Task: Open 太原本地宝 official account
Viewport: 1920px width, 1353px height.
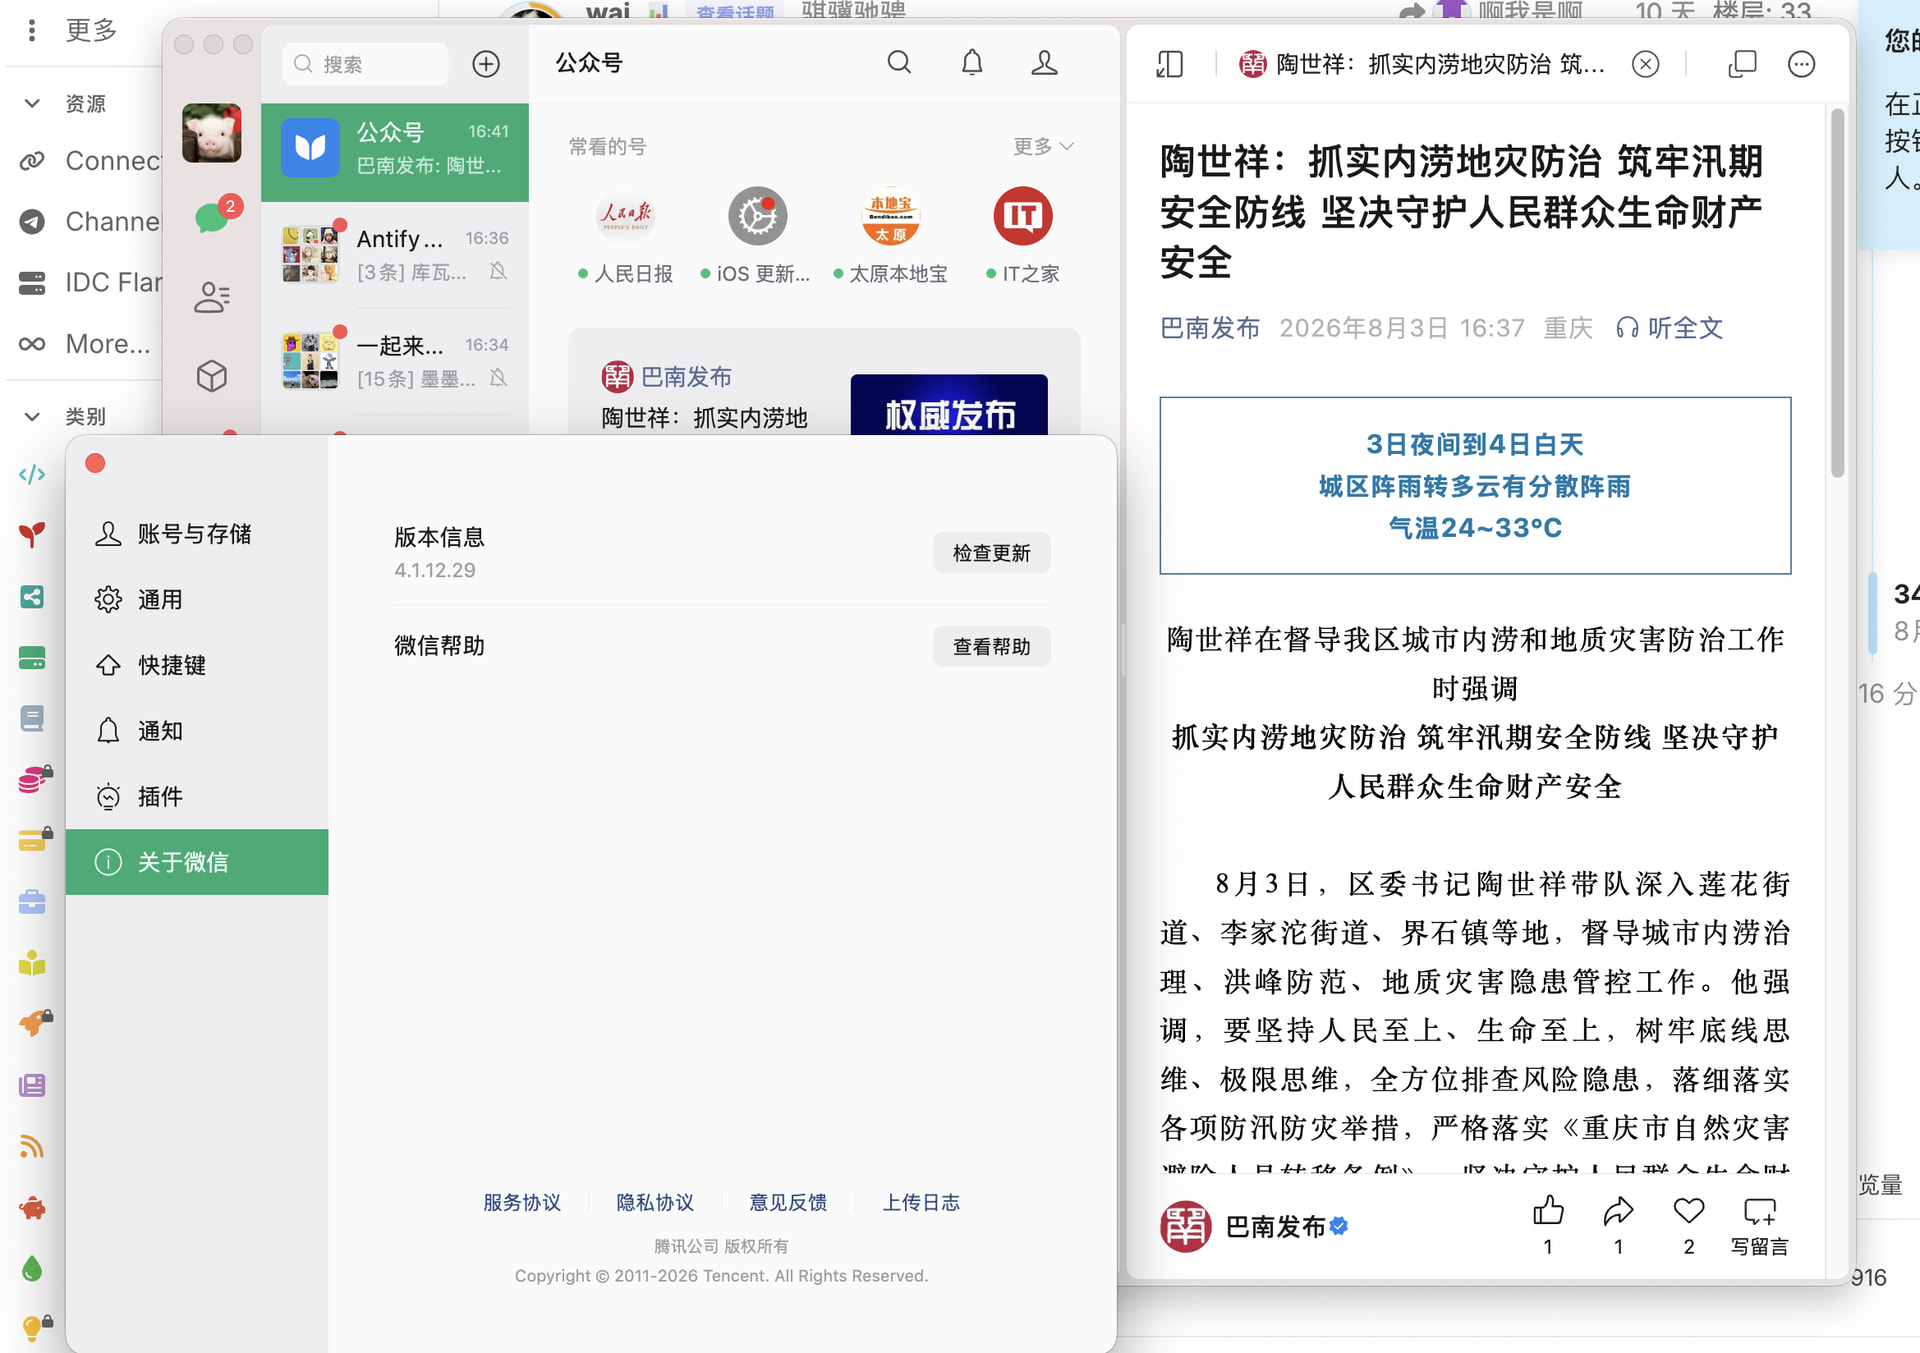Action: coord(890,236)
